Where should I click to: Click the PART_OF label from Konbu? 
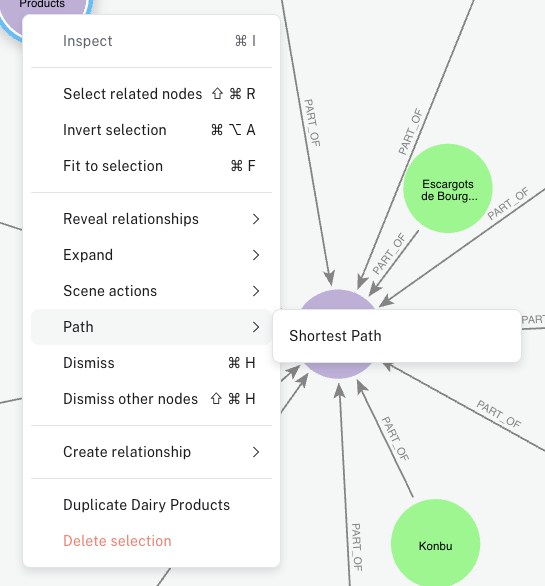coord(395,438)
